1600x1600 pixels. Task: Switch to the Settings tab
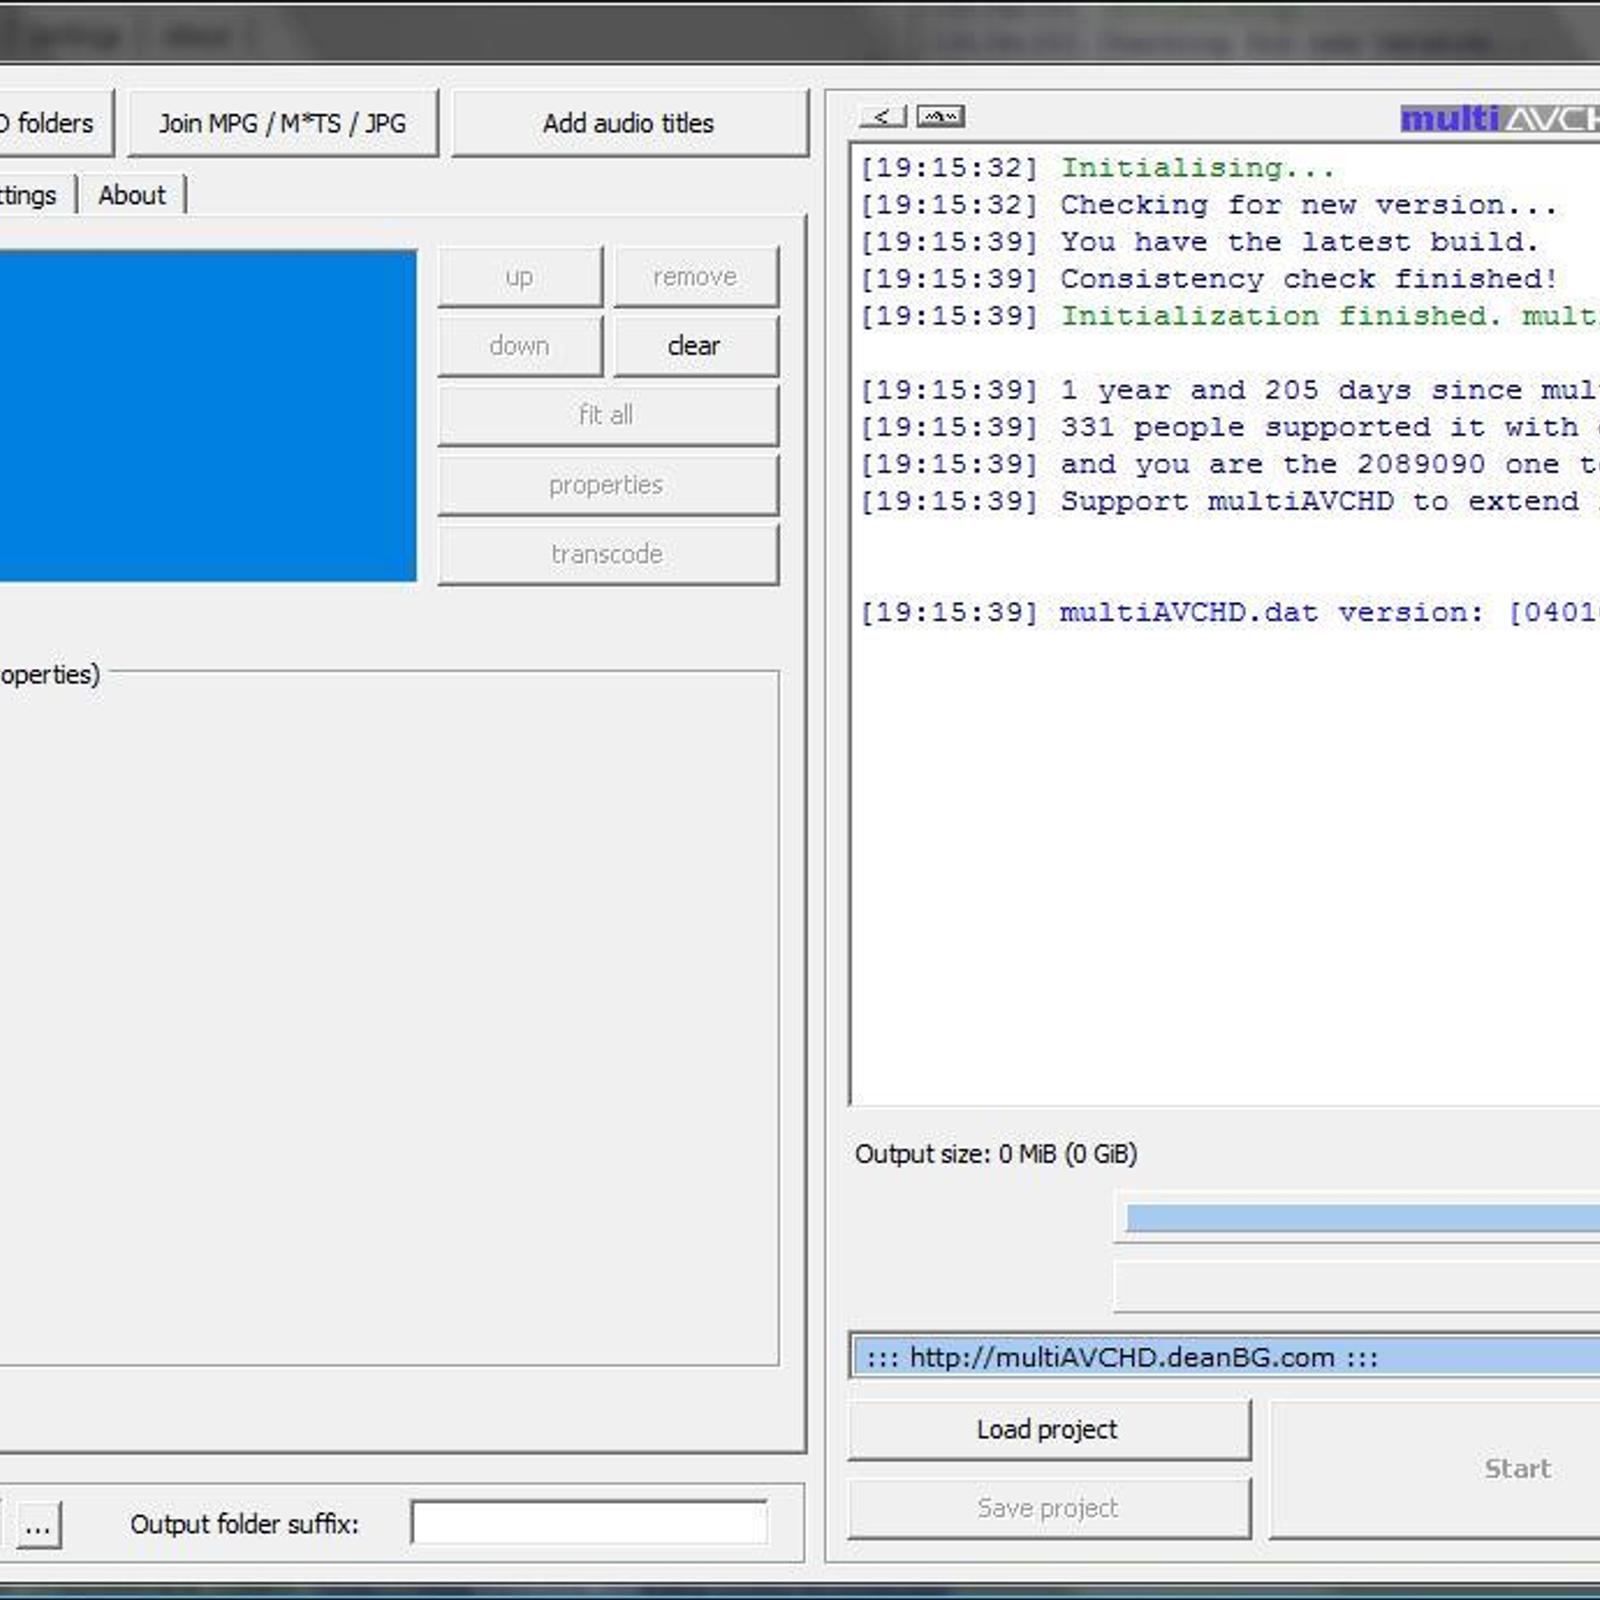30,195
